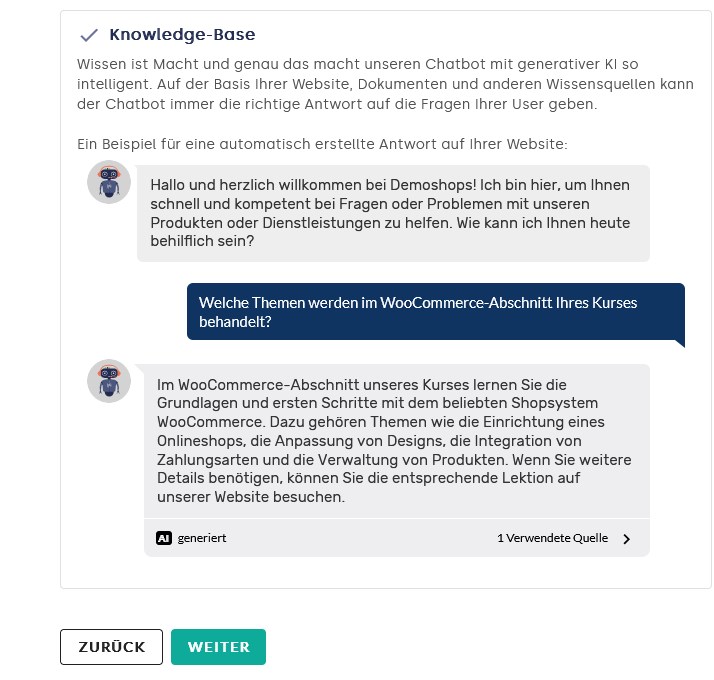Click the checkmark icon beside Knowledge-Base
714x680 pixels.
89,35
